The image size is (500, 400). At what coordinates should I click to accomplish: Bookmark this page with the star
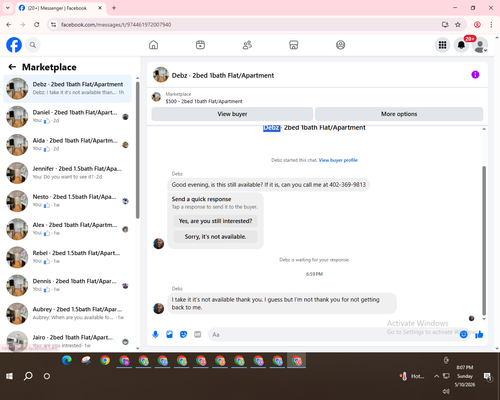[x=458, y=25]
